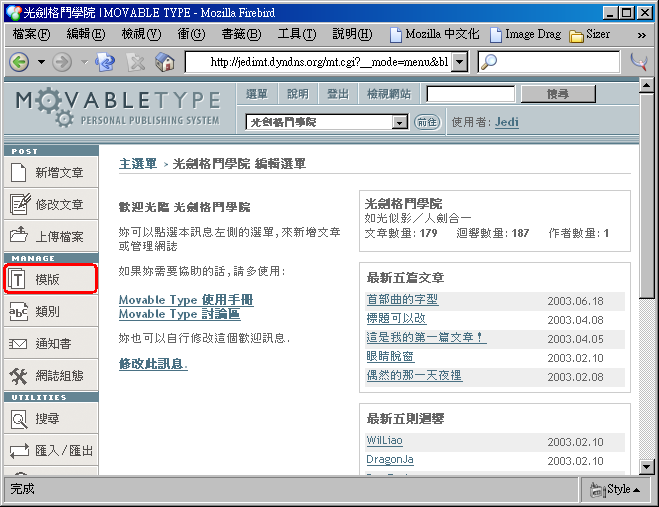Viewport: 659px width, 507px height.
Task: Open 模版 (templates) sidebar icon
Action: 17,279
